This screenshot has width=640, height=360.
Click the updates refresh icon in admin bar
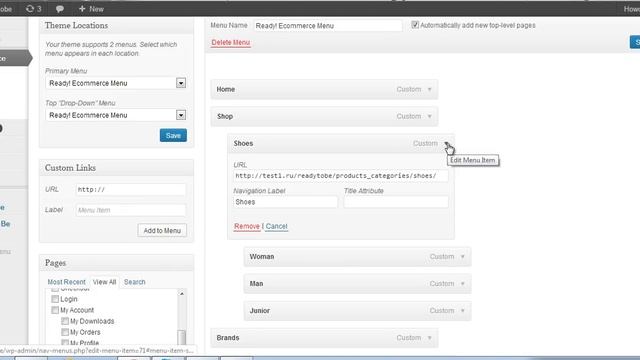pyautogui.click(x=30, y=9)
